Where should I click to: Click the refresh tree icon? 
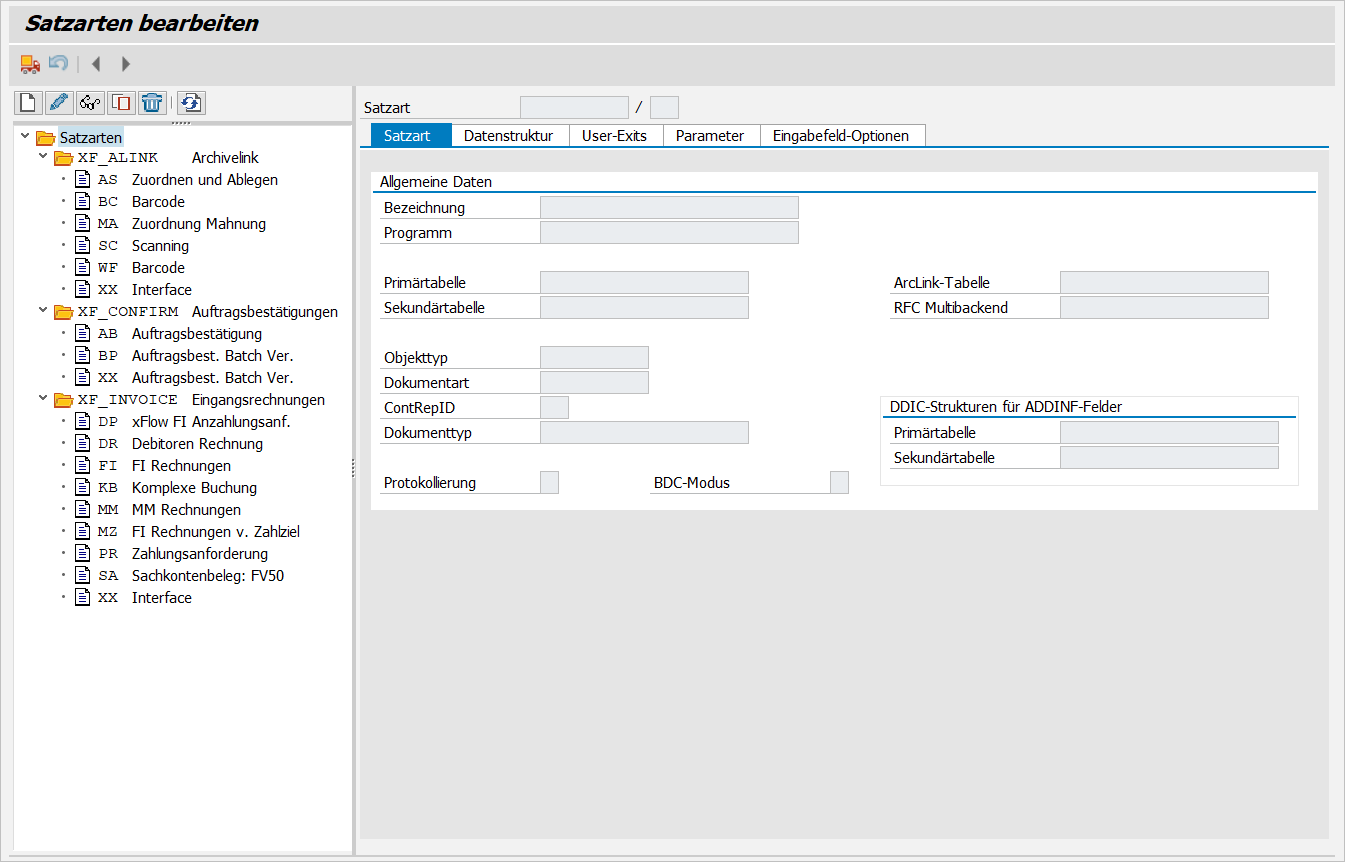(192, 102)
